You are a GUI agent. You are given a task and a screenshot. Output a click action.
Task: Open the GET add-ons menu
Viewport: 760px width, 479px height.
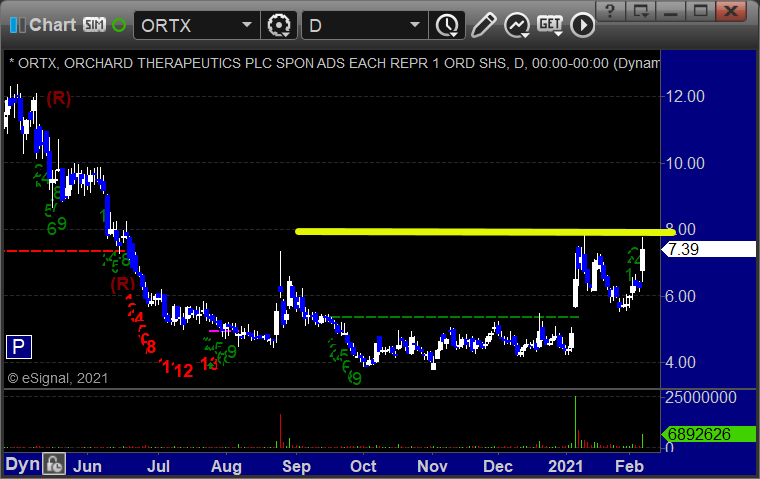coord(550,25)
